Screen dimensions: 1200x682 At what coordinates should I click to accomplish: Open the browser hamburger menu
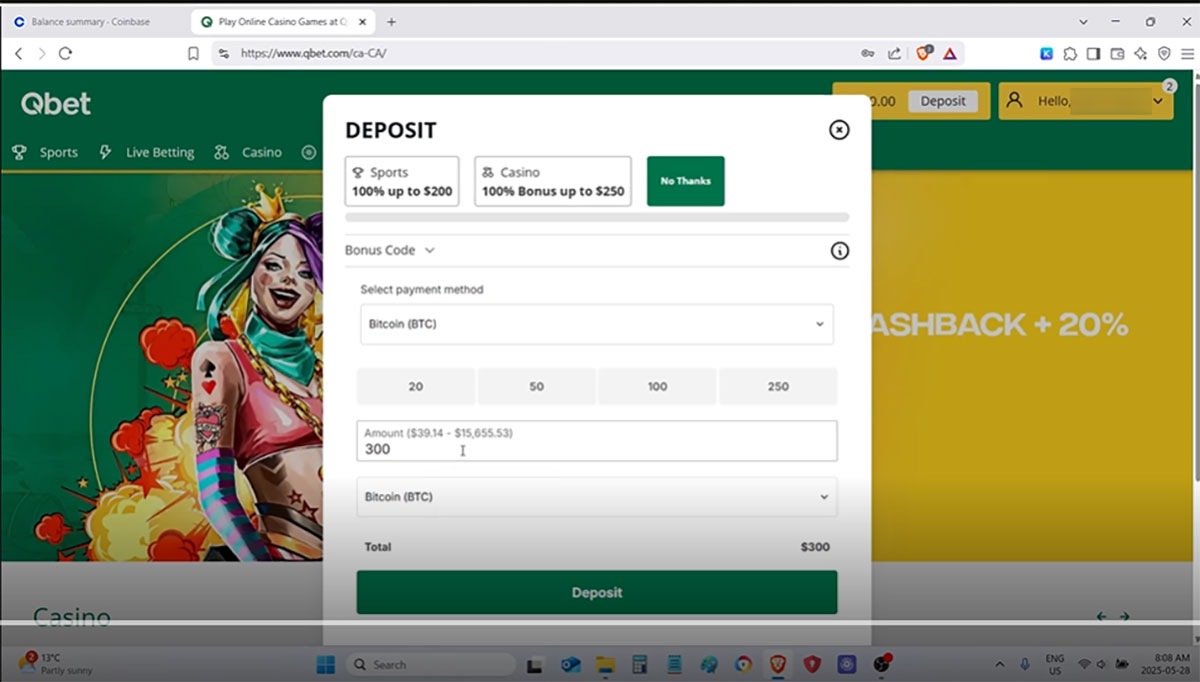pyautogui.click(x=1187, y=54)
